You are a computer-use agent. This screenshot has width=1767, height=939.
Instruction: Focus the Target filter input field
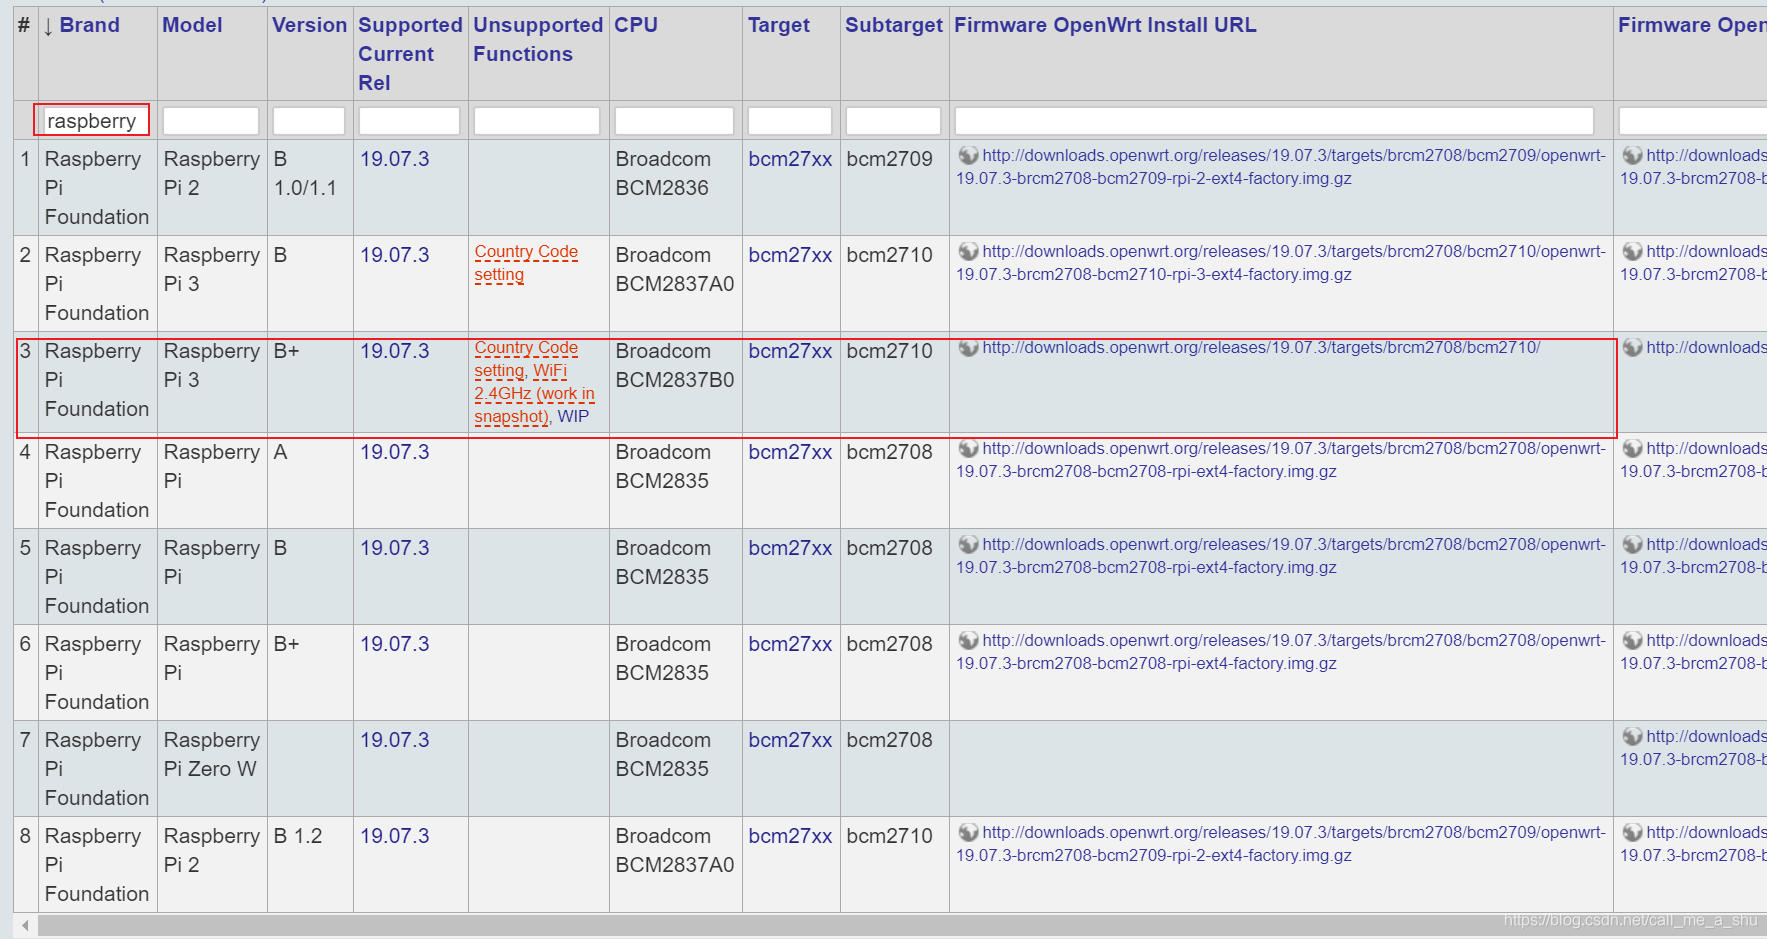pos(790,121)
